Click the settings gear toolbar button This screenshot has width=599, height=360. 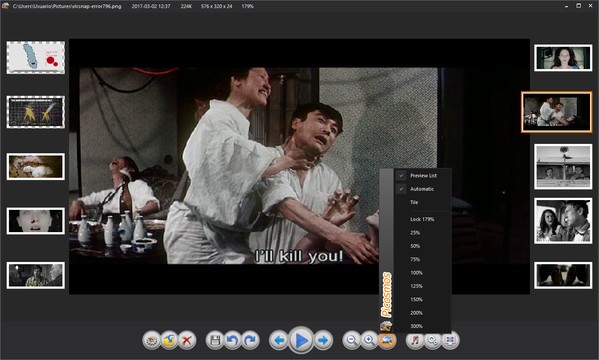click(151, 340)
